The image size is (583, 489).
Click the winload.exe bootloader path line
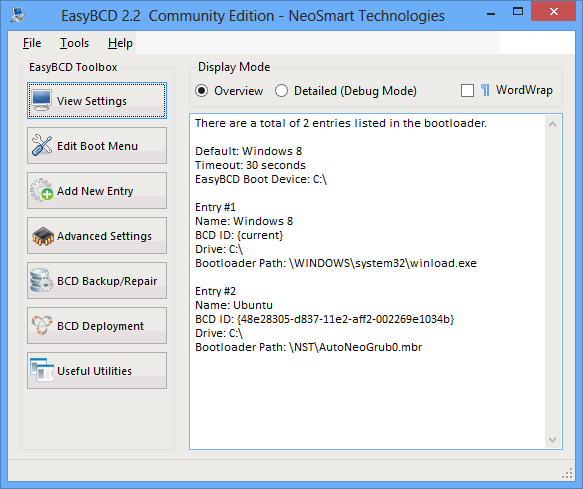click(336, 263)
